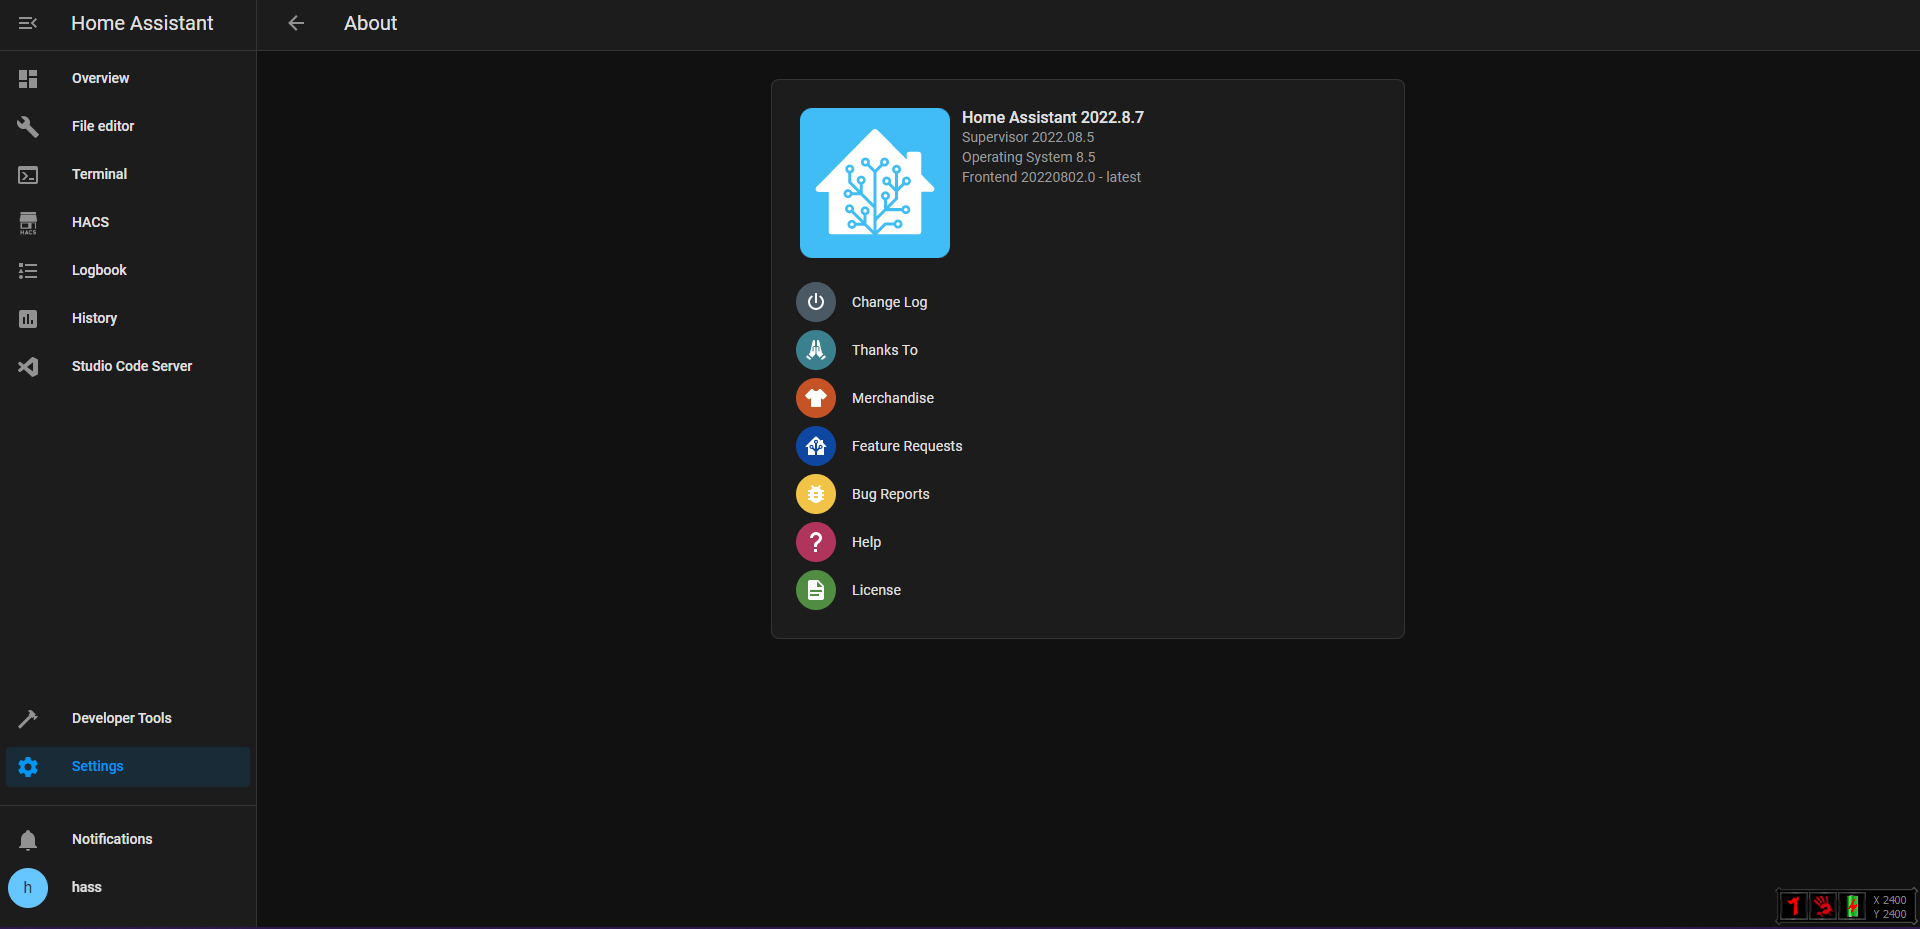Click the Thanks To hands icon
The height and width of the screenshot is (929, 1920).
816,350
